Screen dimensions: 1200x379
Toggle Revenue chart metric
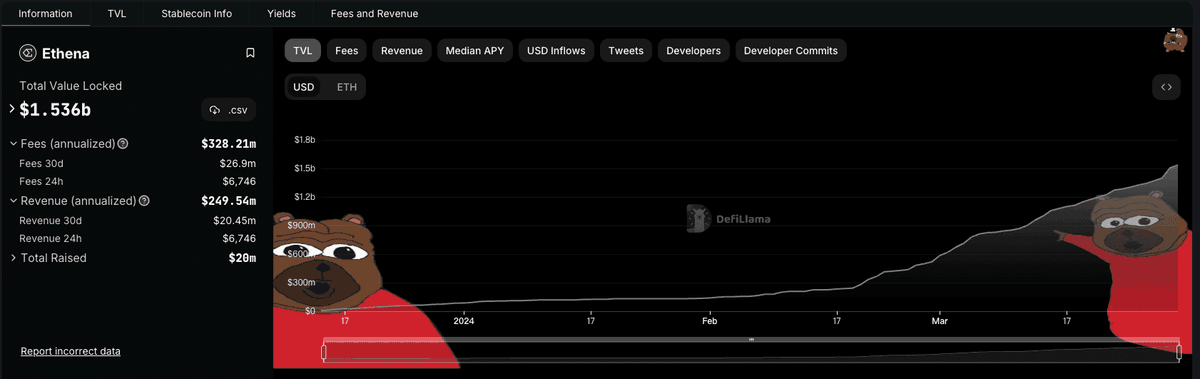[402, 50]
